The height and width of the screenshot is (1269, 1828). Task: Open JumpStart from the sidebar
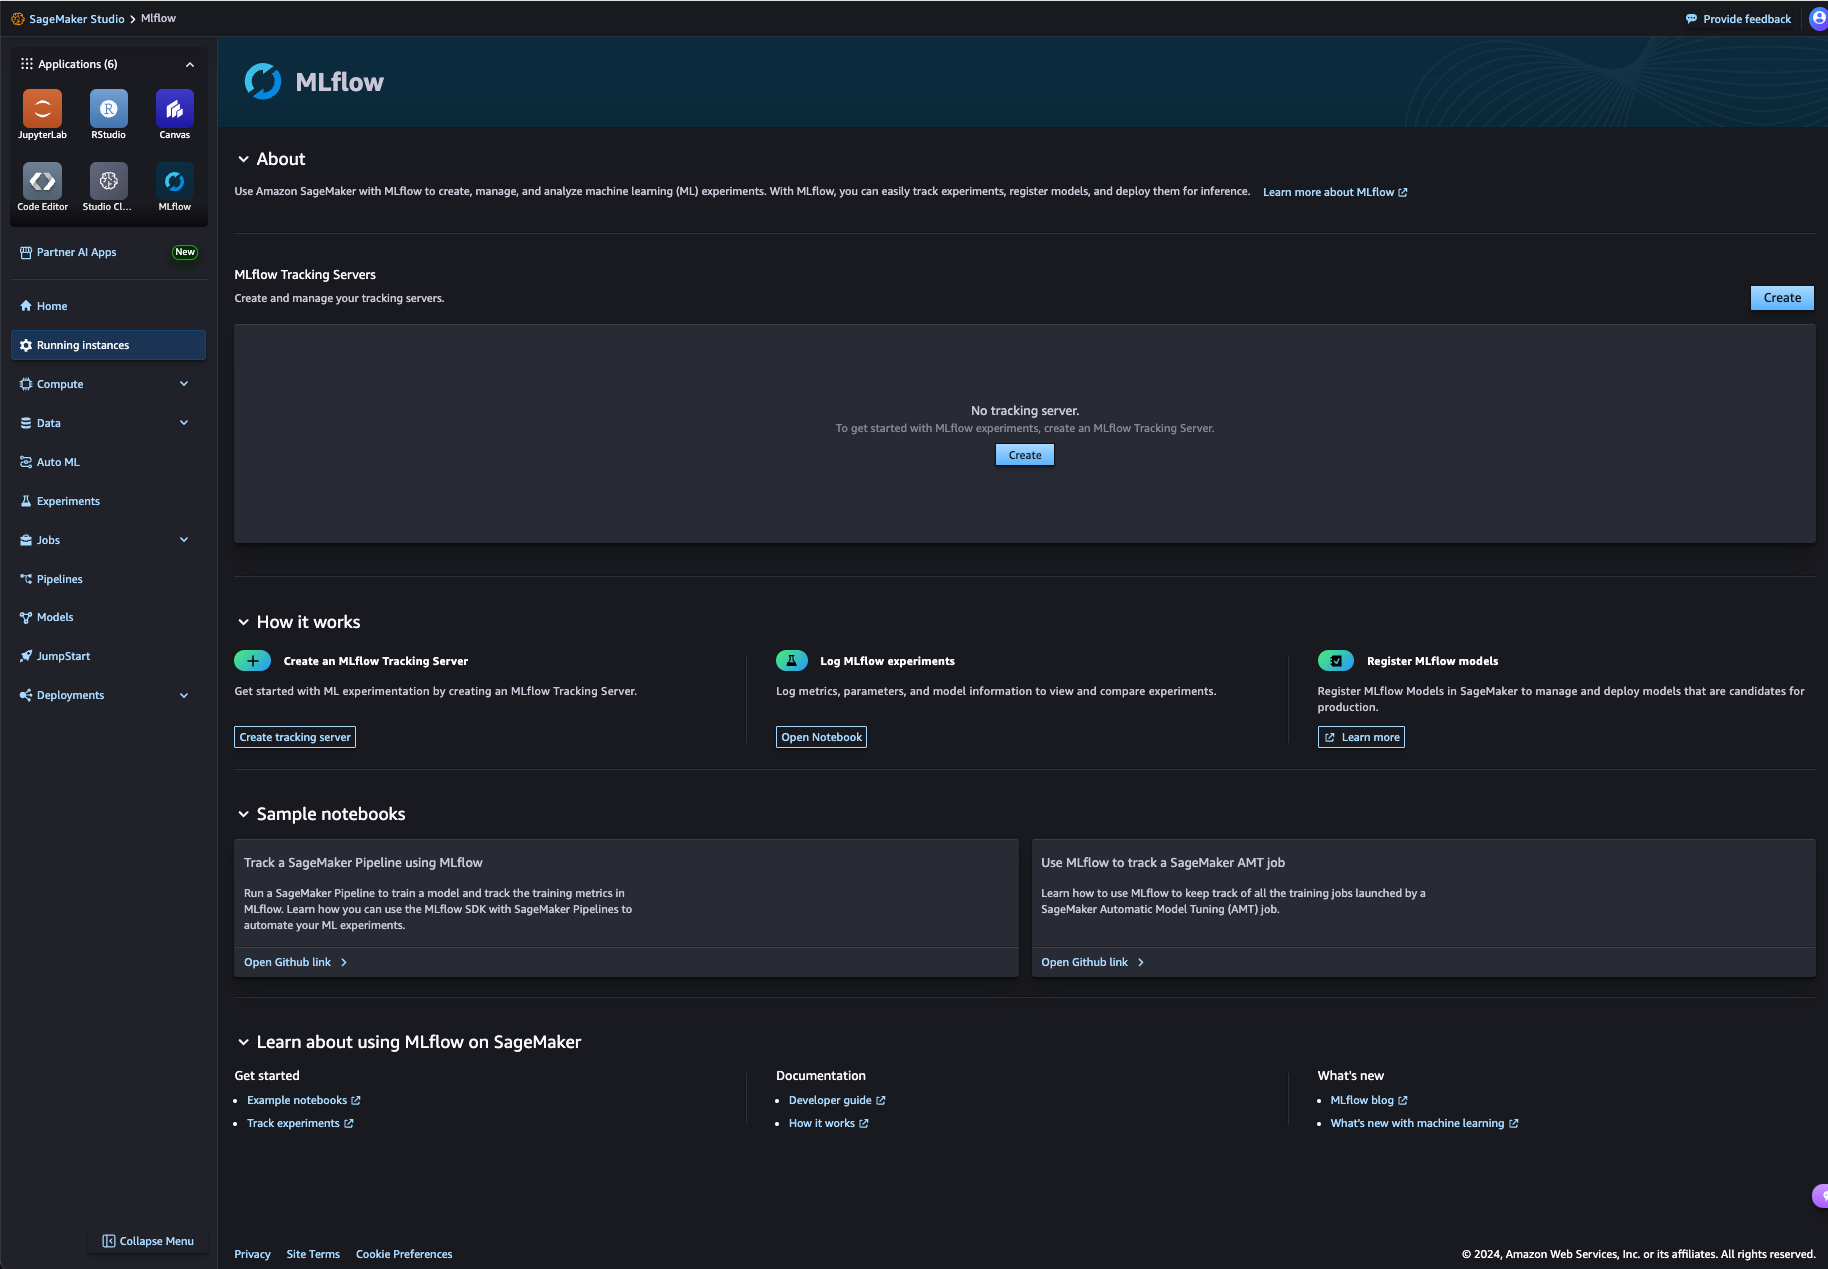tap(108, 656)
